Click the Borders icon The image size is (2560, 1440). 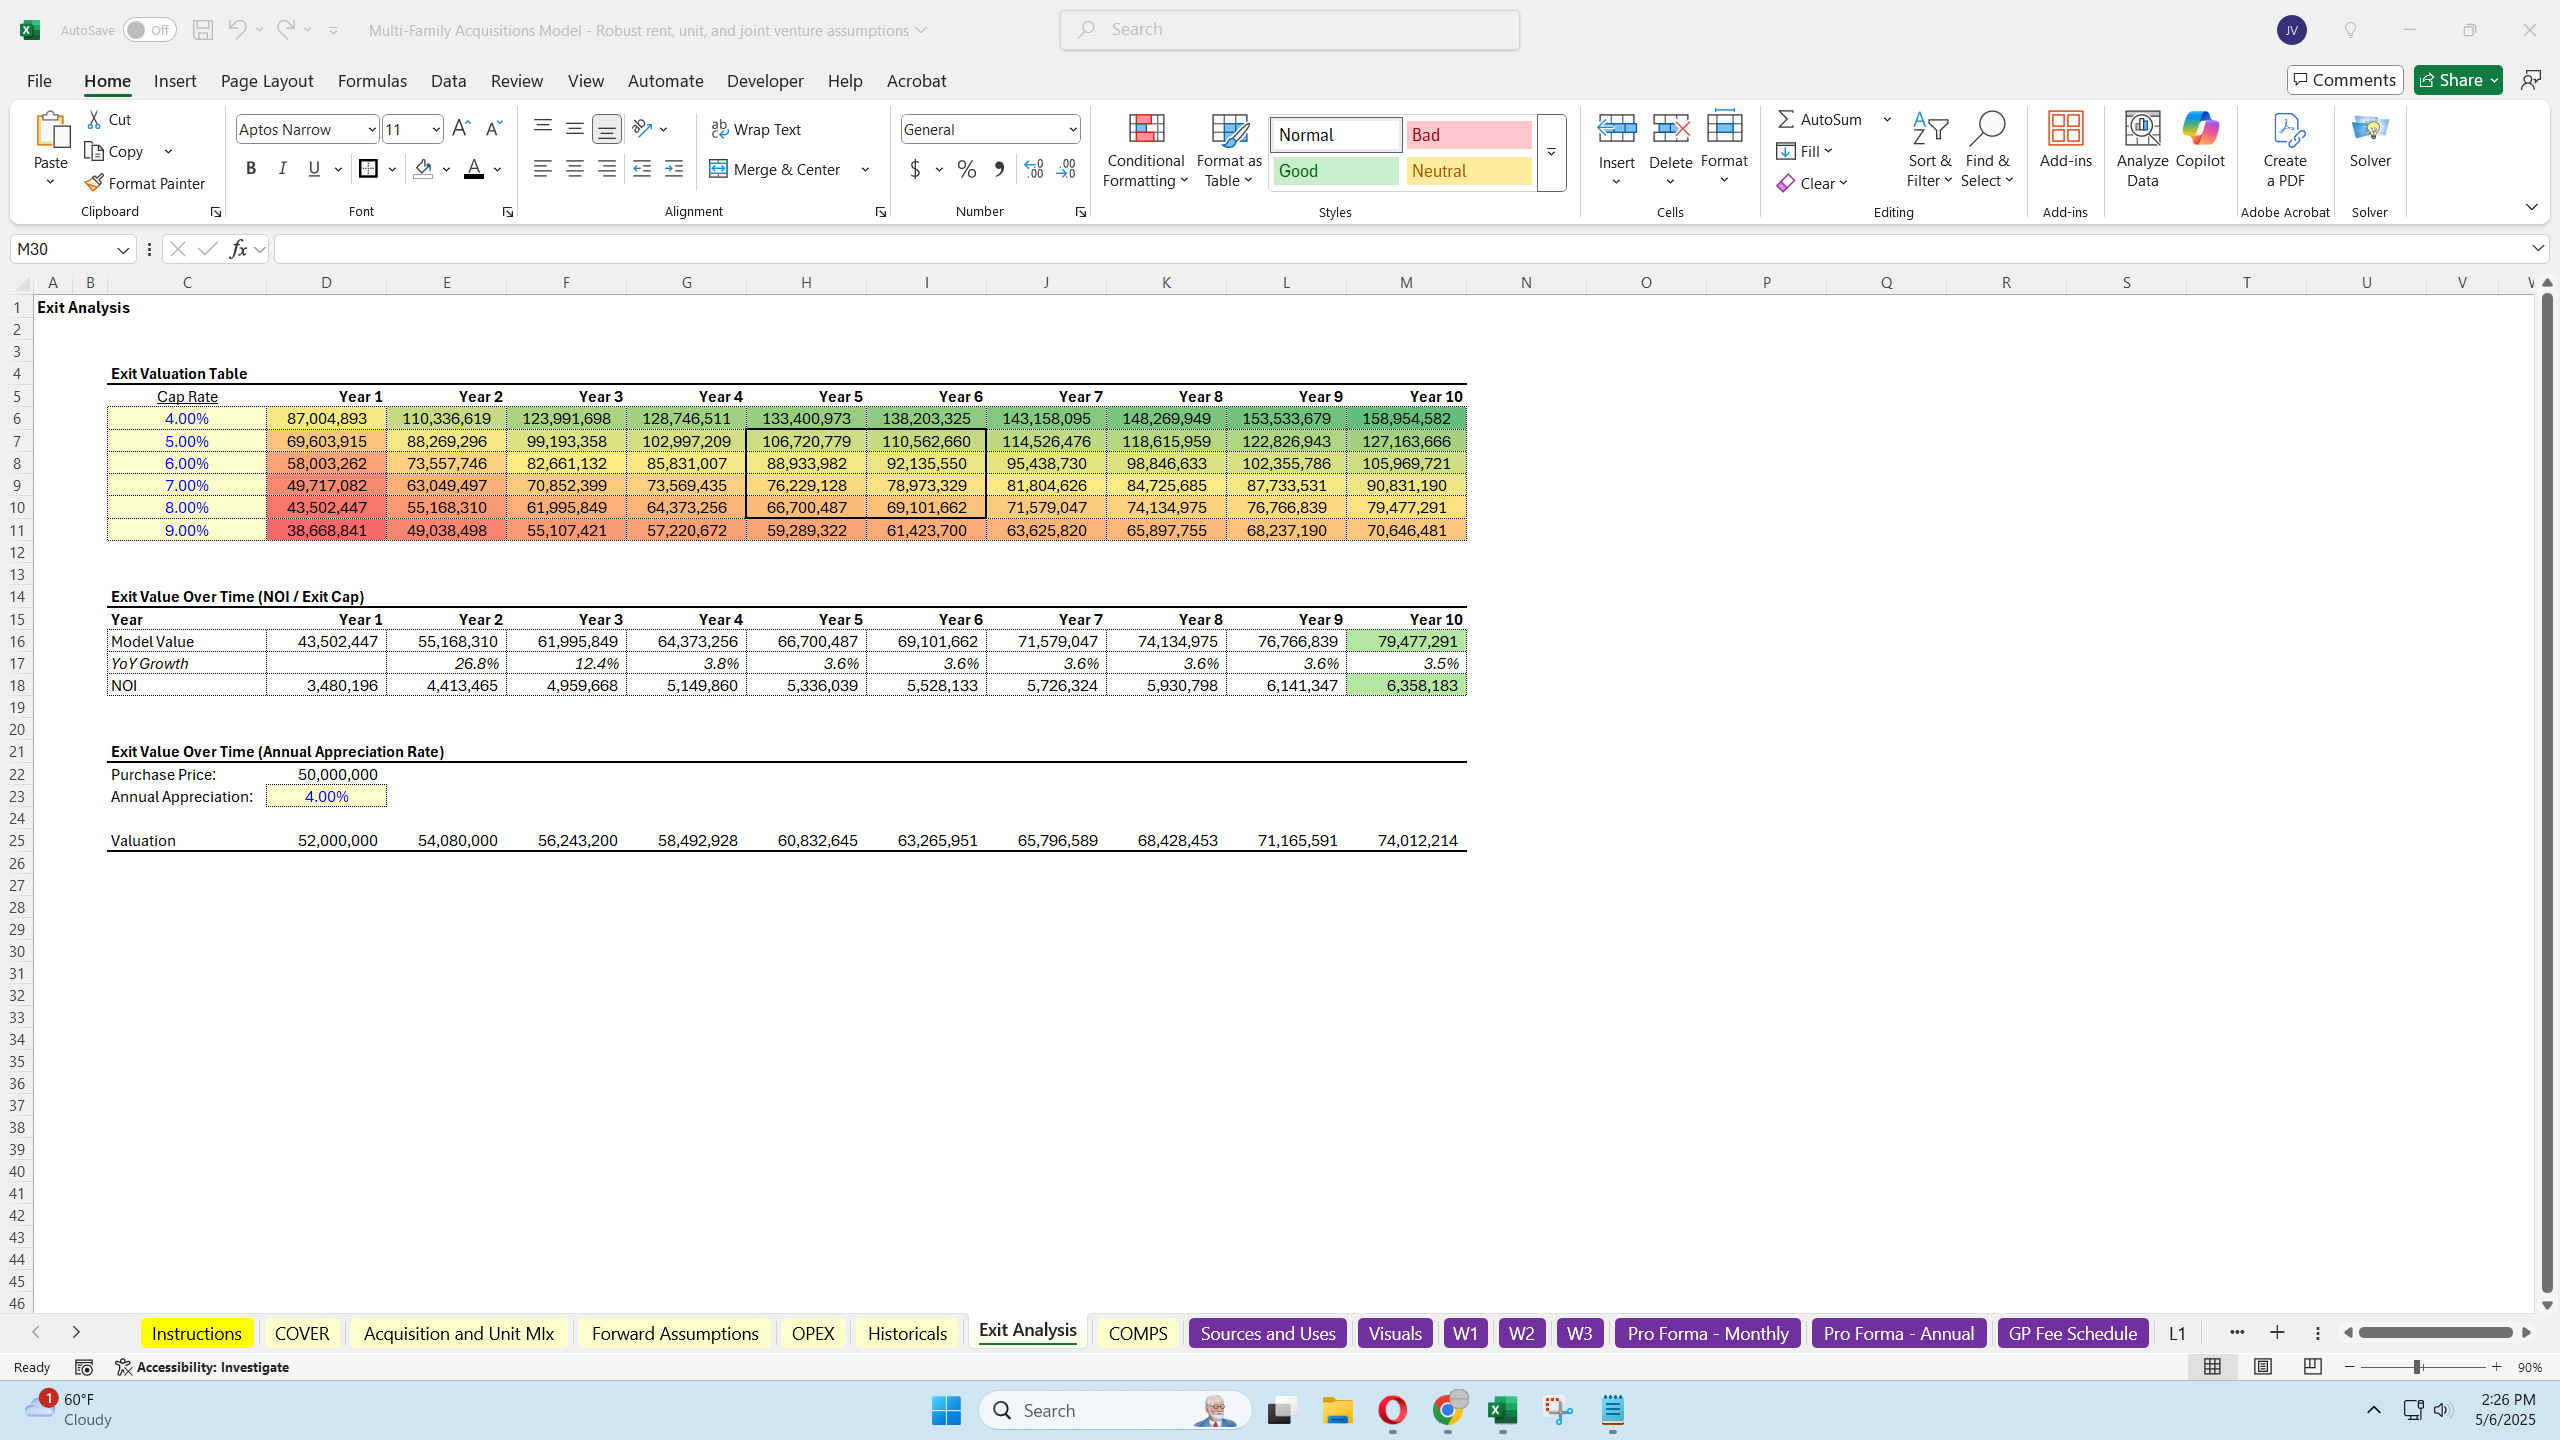tap(369, 169)
